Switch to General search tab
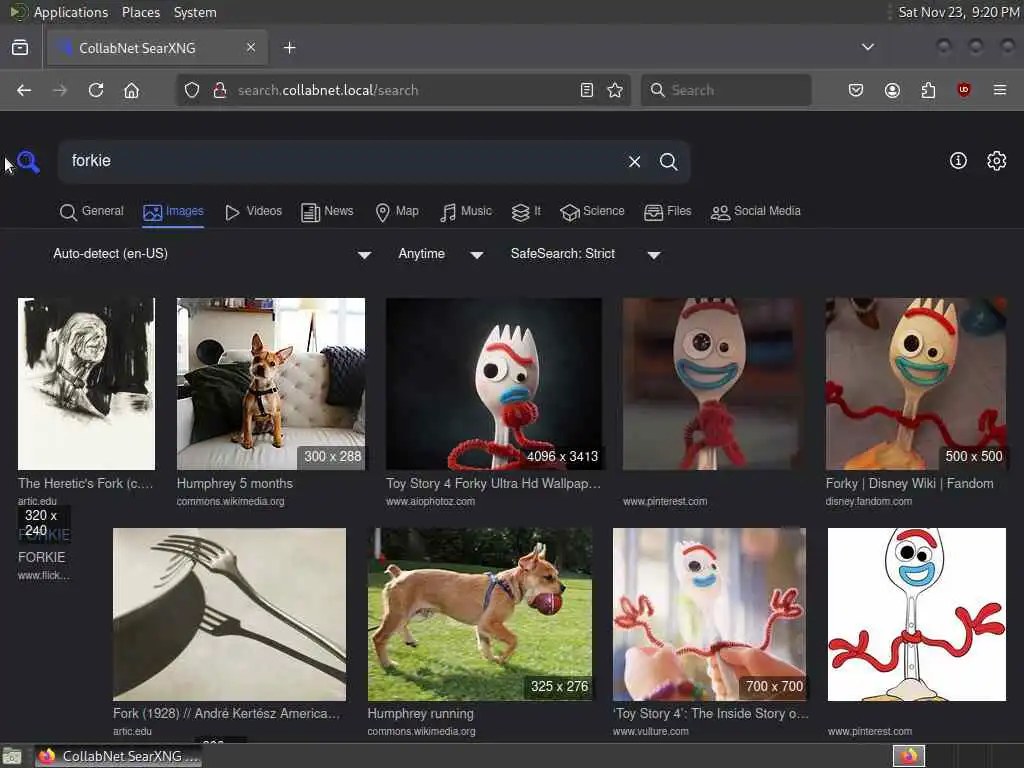Viewport: 1024px width, 768px height. pyautogui.click(x=91, y=212)
